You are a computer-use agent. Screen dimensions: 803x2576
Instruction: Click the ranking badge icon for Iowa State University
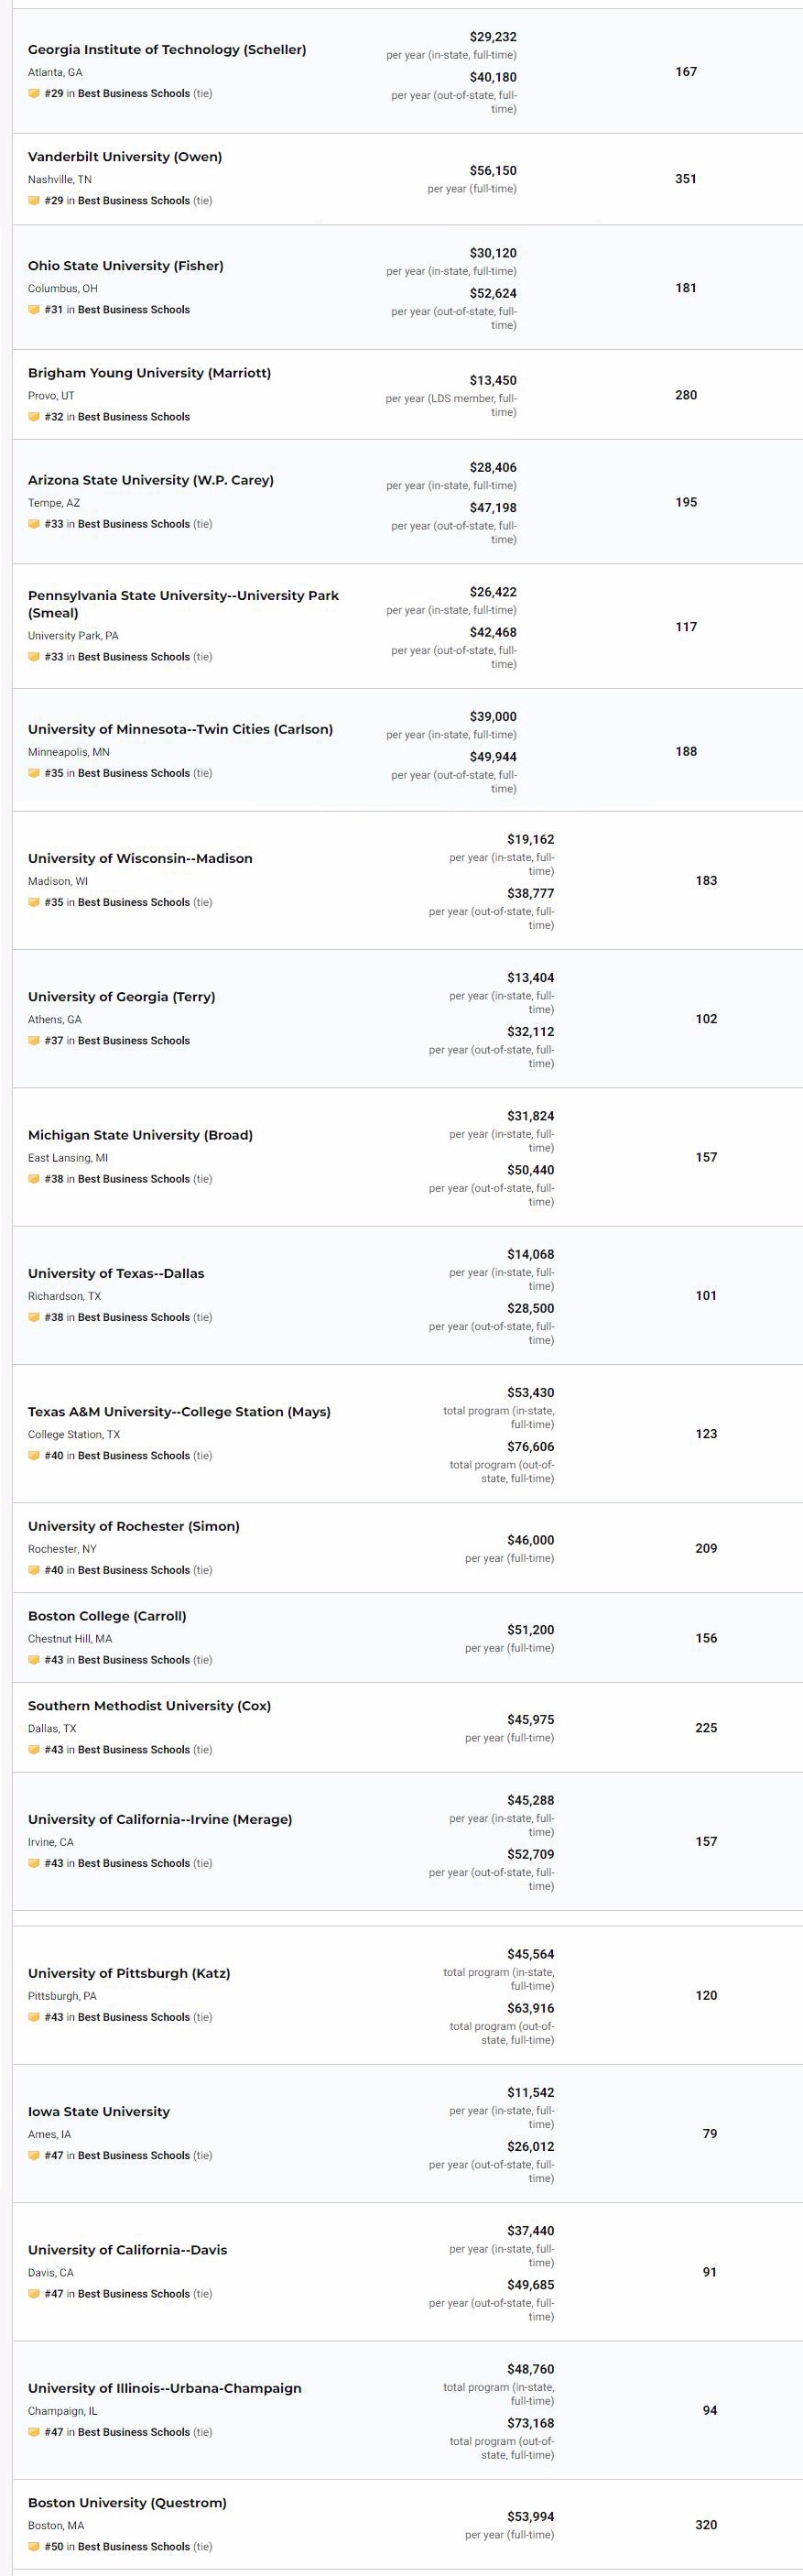[34, 2156]
